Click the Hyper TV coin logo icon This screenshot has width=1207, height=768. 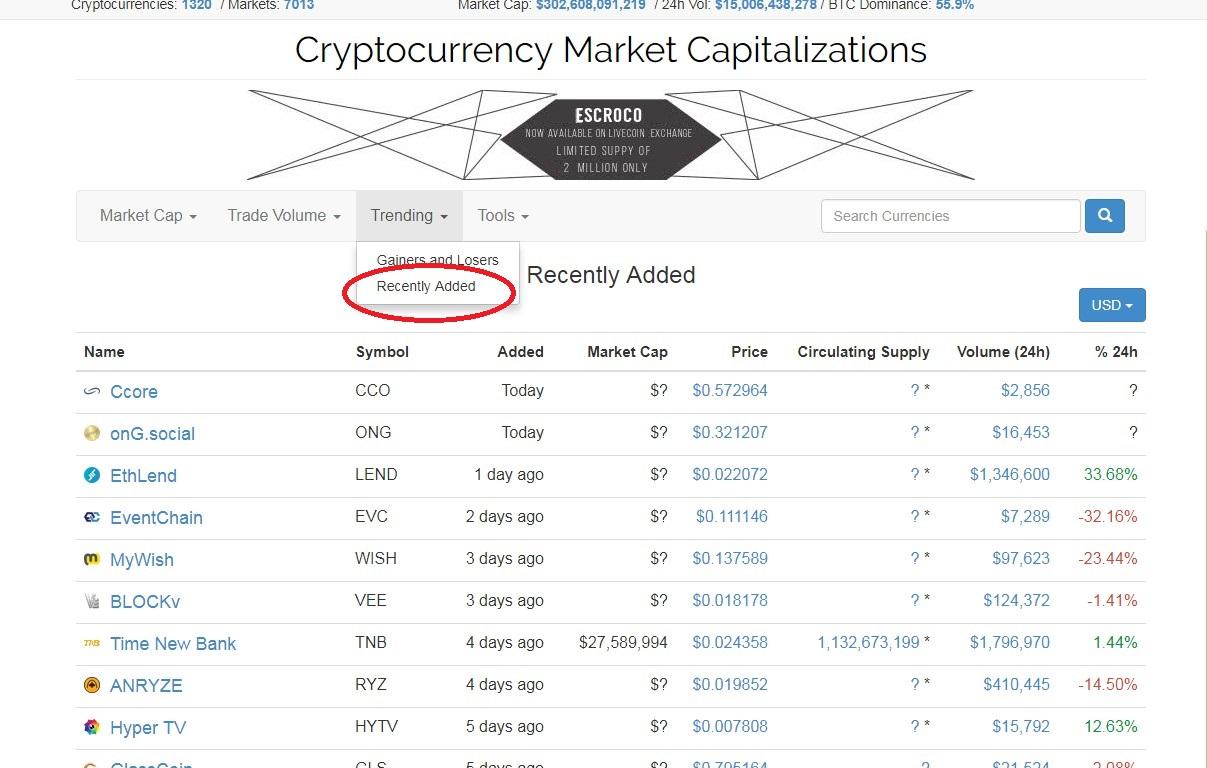click(x=92, y=727)
